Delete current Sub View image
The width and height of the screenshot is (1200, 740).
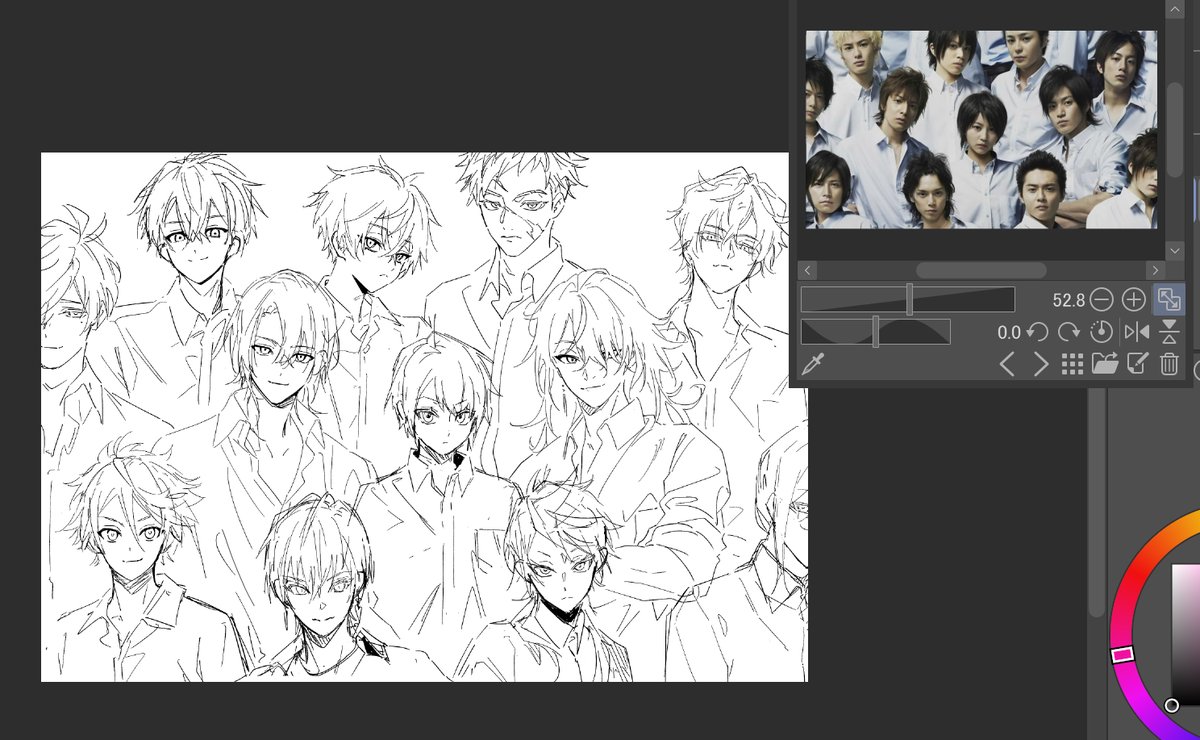1169,364
